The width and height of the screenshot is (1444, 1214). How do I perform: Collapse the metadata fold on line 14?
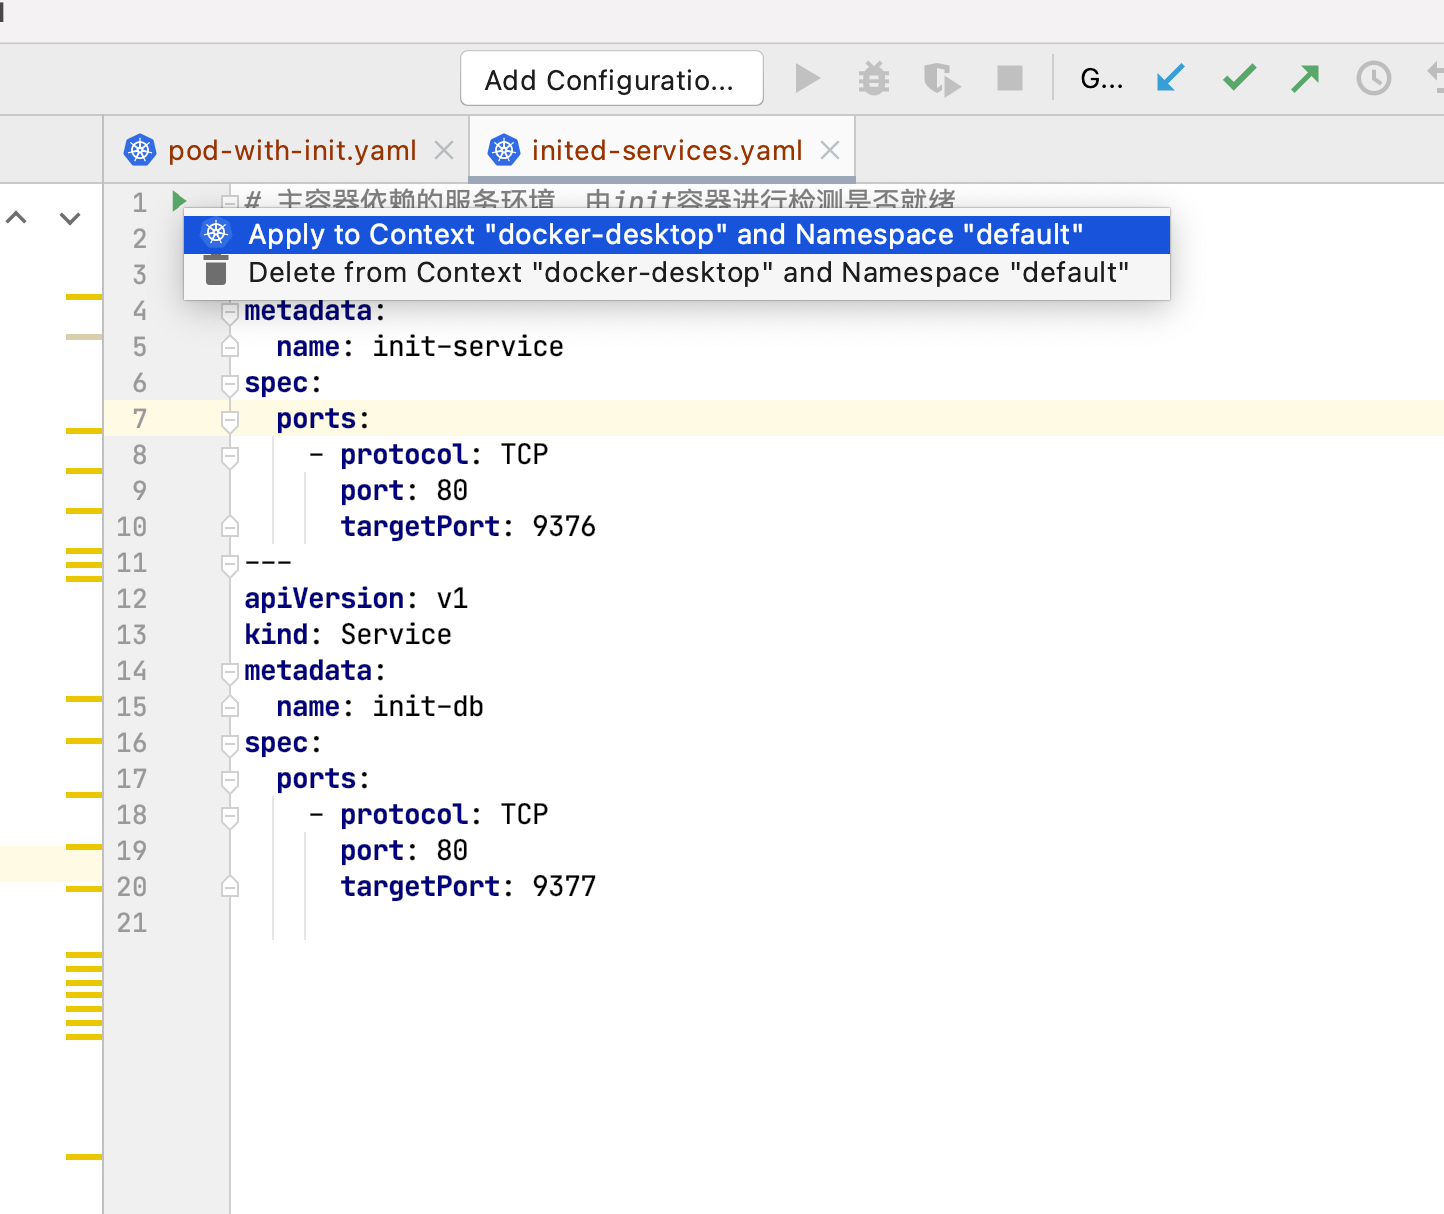(x=230, y=671)
